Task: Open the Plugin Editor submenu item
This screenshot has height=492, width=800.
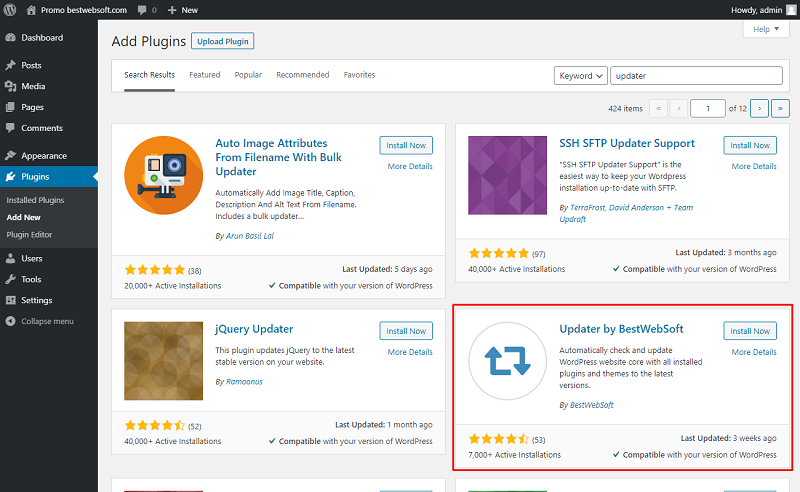Action: (29, 235)
